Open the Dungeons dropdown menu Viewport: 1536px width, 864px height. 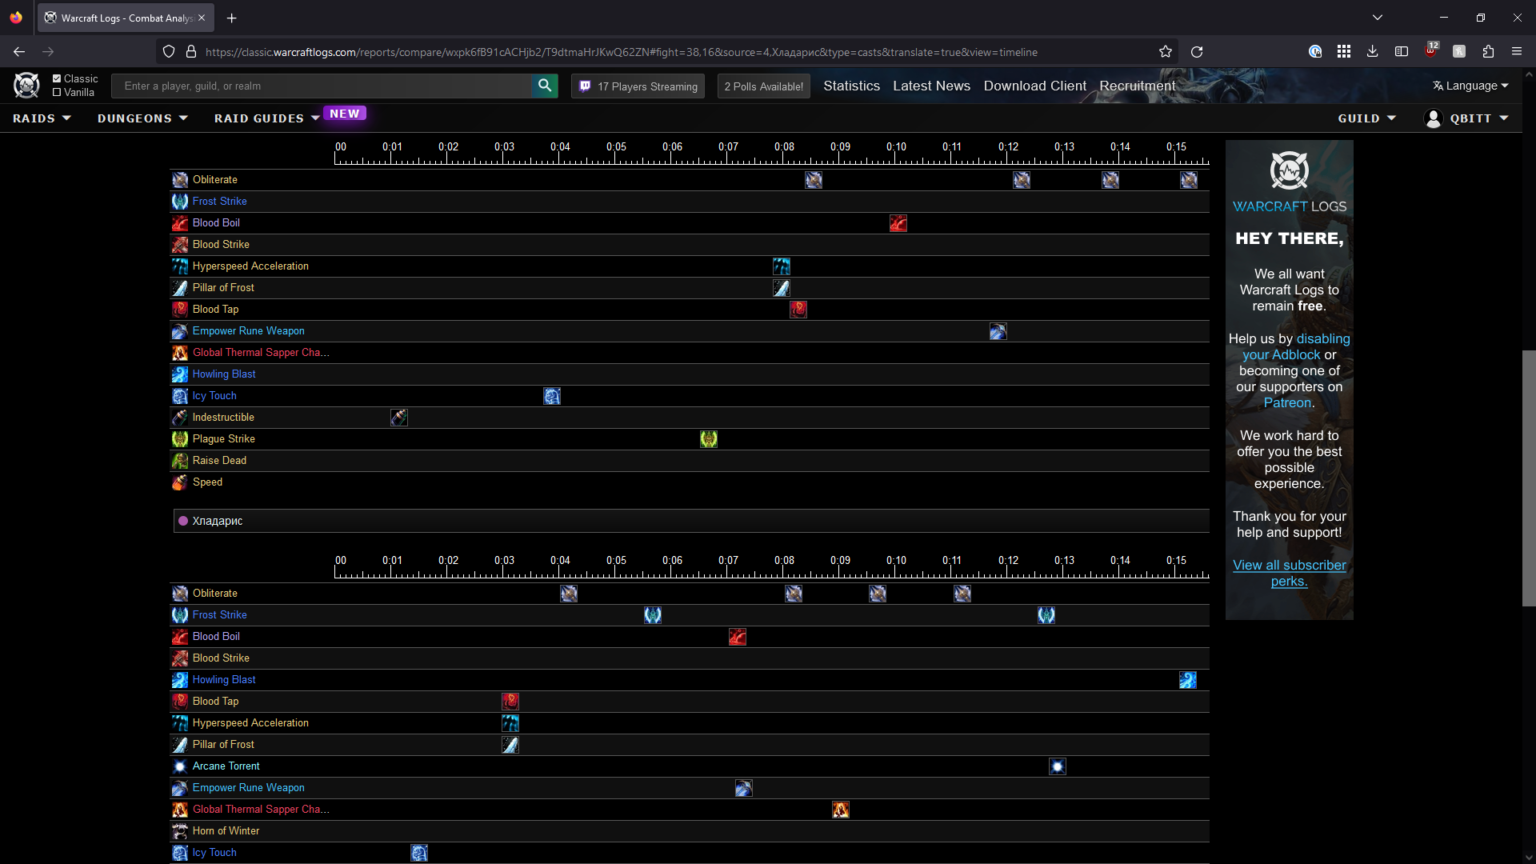[x=142, y=118]
